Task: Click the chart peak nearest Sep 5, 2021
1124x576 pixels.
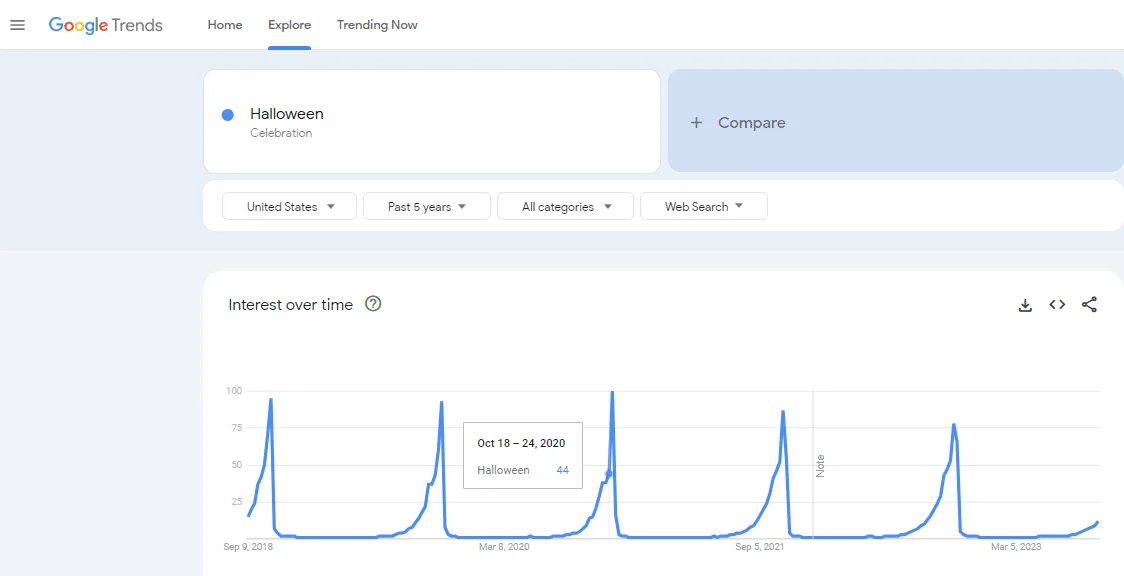Action: tap(783, 411)
